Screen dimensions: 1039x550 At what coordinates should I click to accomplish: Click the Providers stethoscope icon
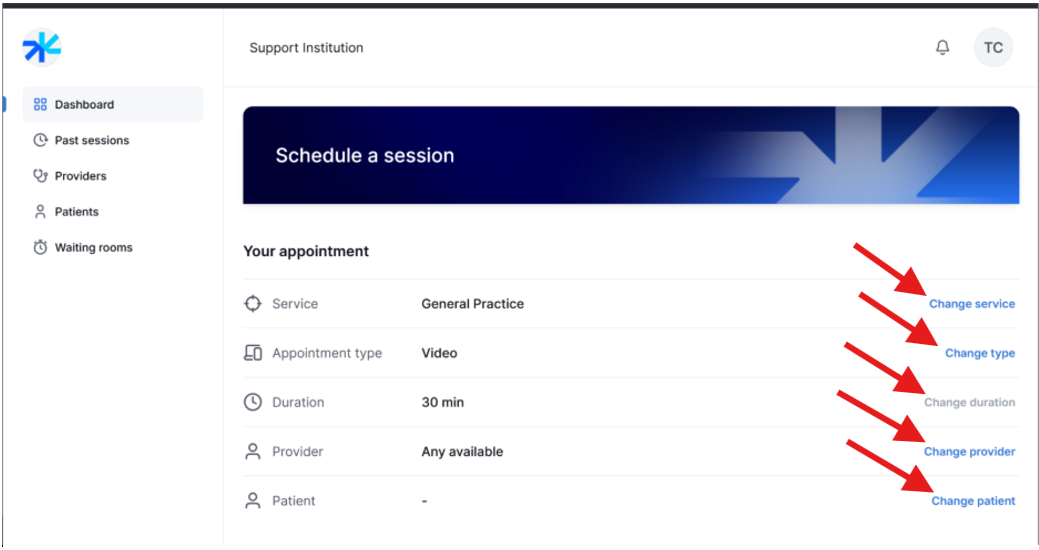coord(41,176)
